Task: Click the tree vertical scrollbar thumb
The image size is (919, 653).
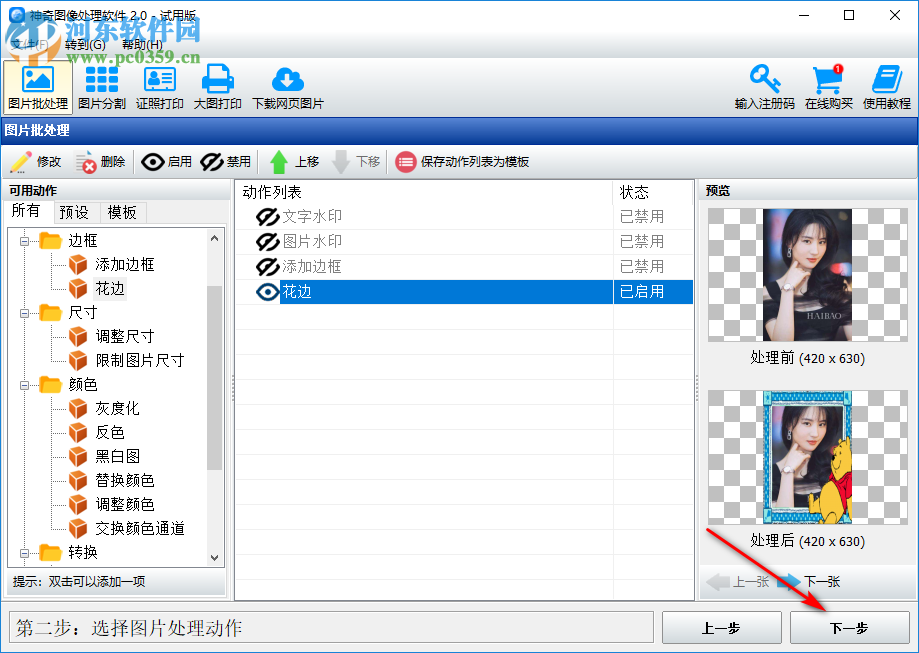Action: click(215, 377)
